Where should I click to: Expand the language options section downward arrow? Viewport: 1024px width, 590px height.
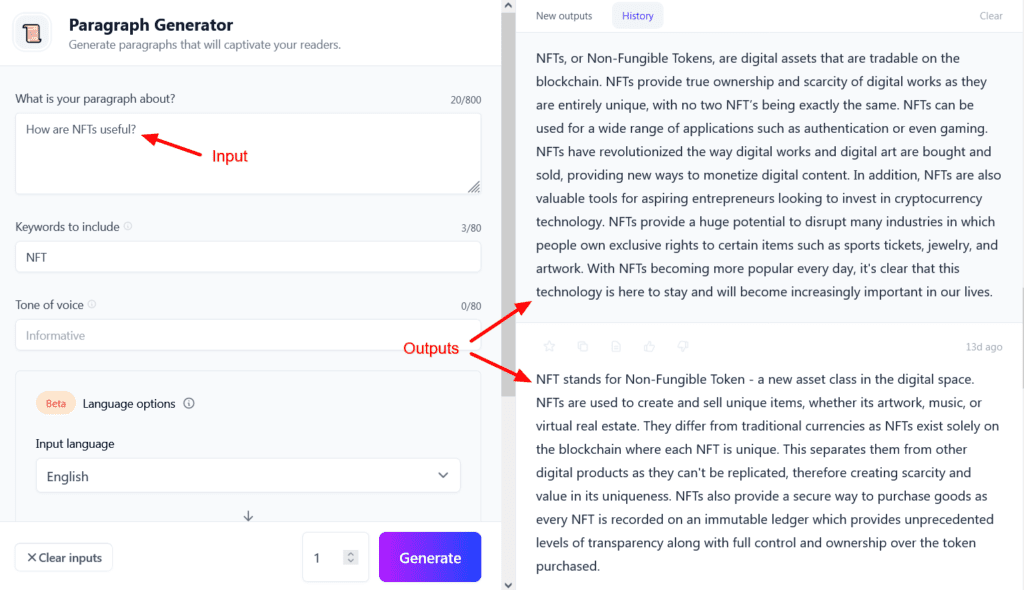248,516
